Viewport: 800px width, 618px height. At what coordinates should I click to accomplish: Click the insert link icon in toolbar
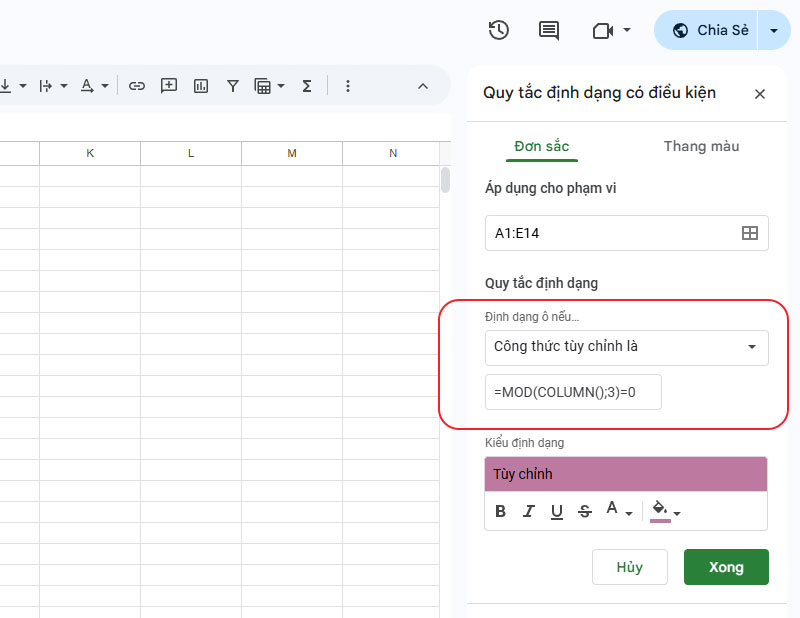pos(137,86)
